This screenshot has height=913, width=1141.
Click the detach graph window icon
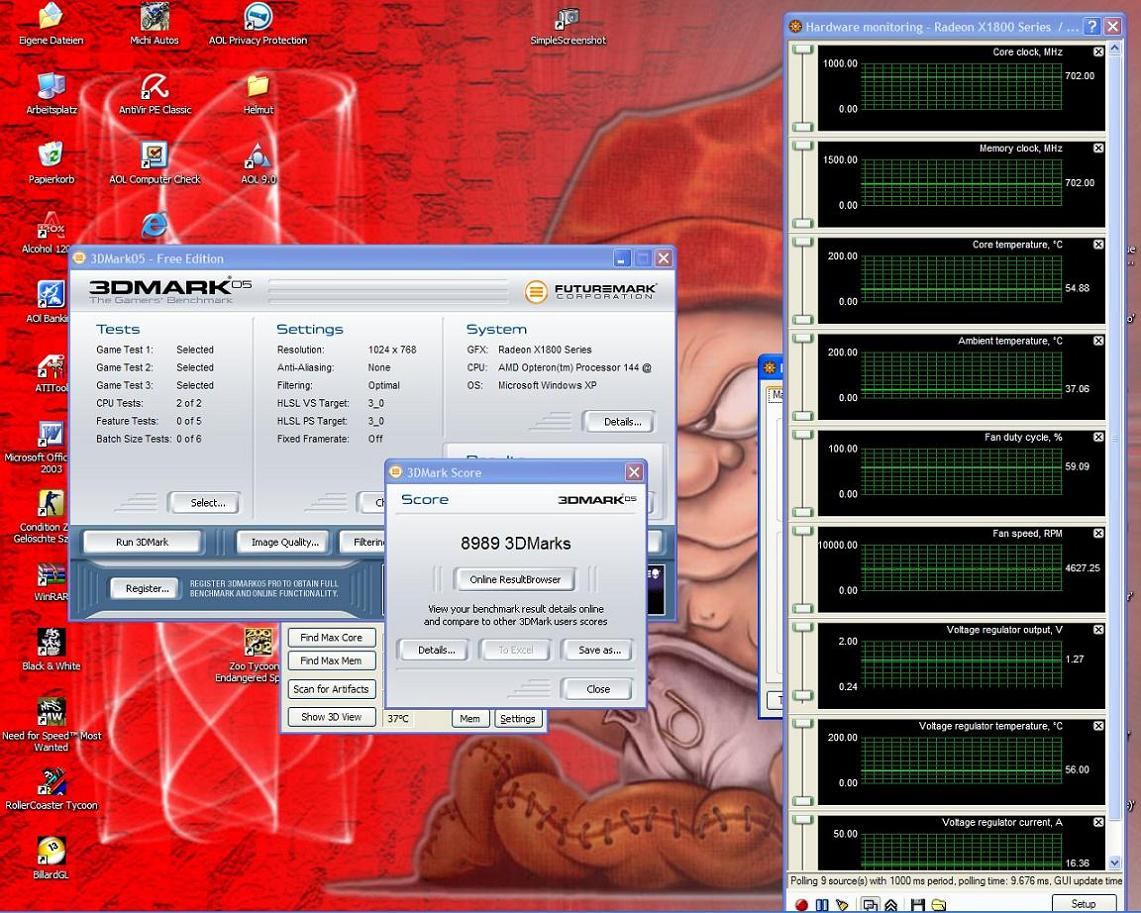[870, 904]
